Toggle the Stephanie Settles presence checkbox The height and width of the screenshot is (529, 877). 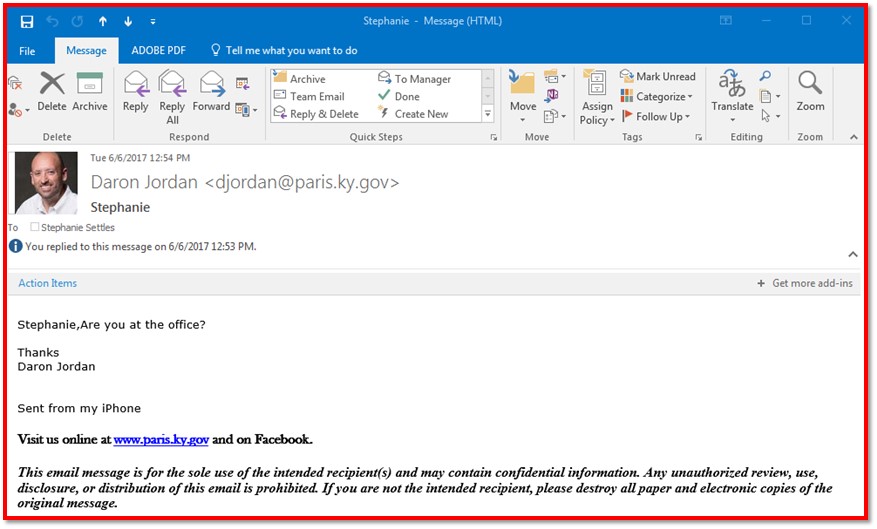pos(35,228)
